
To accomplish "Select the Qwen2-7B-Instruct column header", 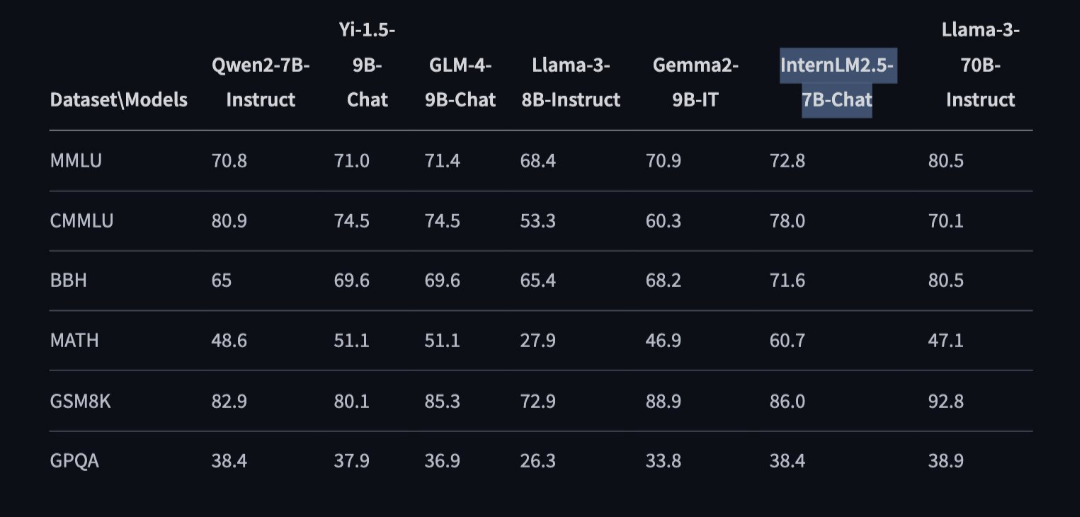I will (x=260, y=83).
